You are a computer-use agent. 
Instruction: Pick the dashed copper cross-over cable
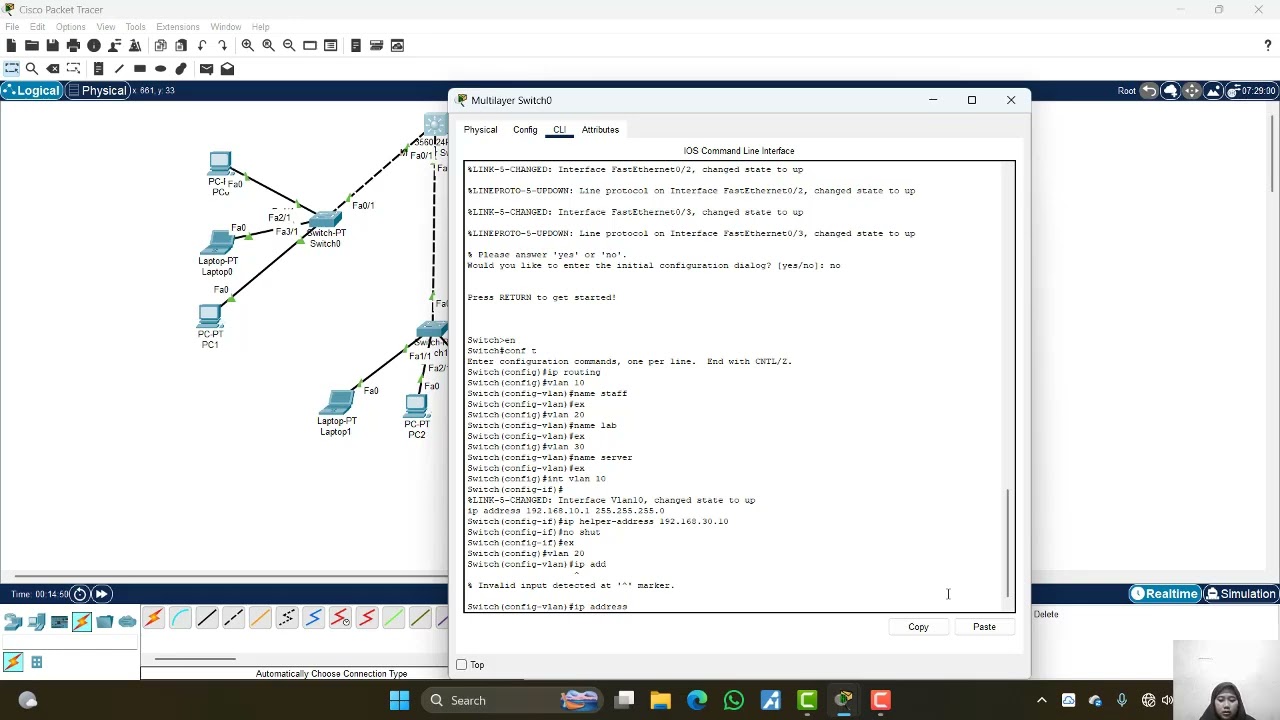point(234,619)
